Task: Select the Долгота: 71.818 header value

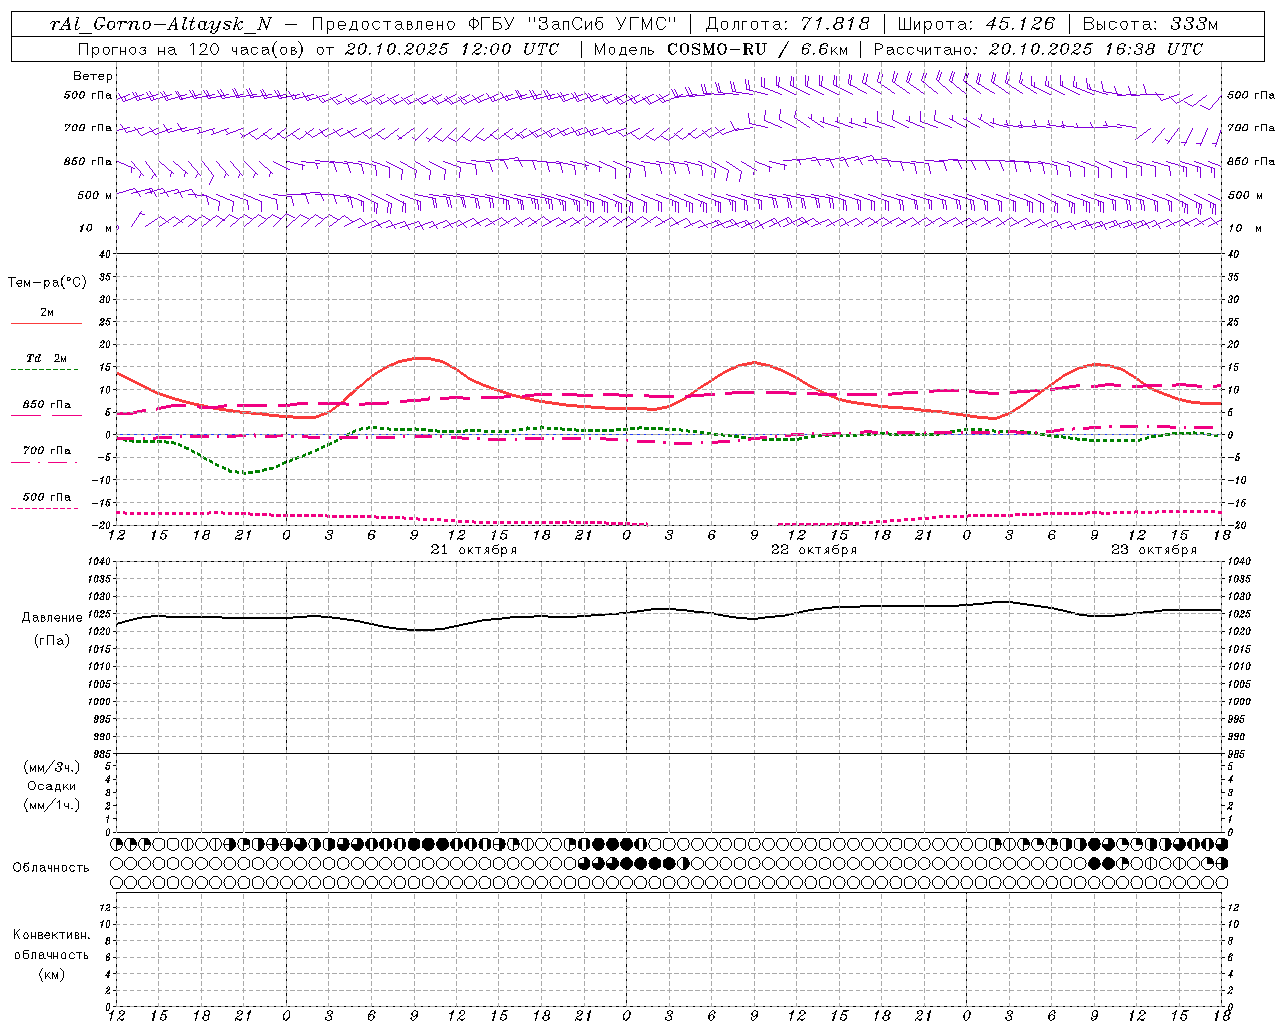Action: coord(788,25)
